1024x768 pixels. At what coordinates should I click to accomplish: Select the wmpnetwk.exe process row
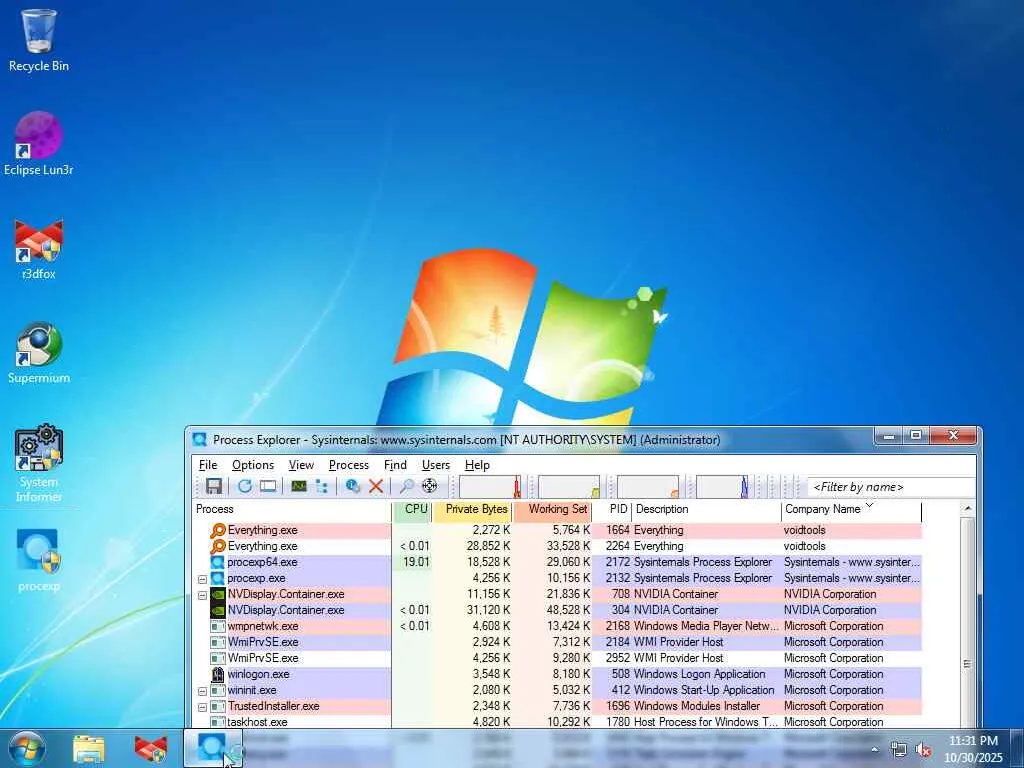click(x=558, y=626)
